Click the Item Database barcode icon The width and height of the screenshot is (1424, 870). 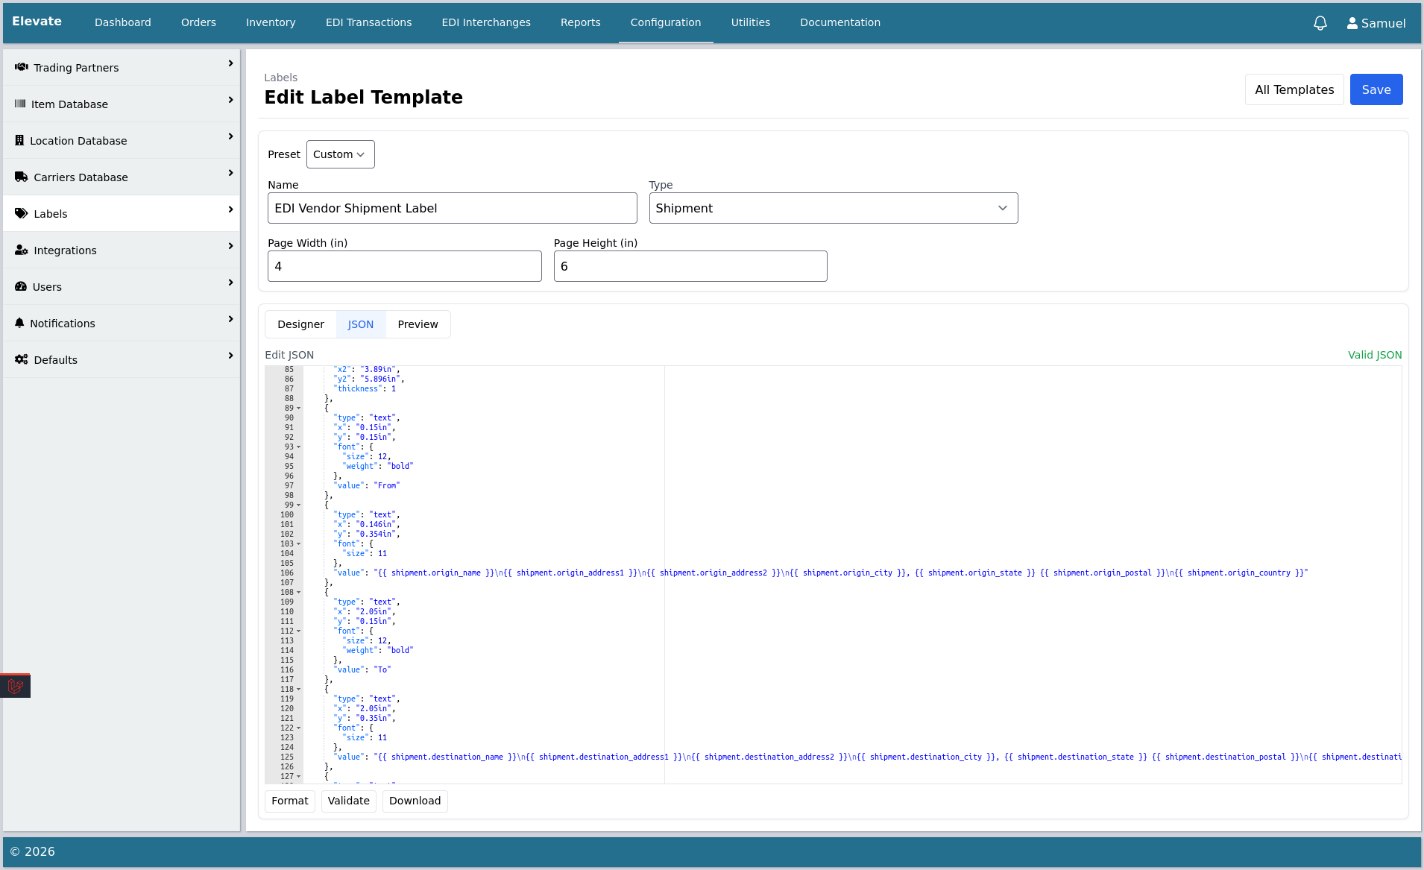click(x=20, y=104)
